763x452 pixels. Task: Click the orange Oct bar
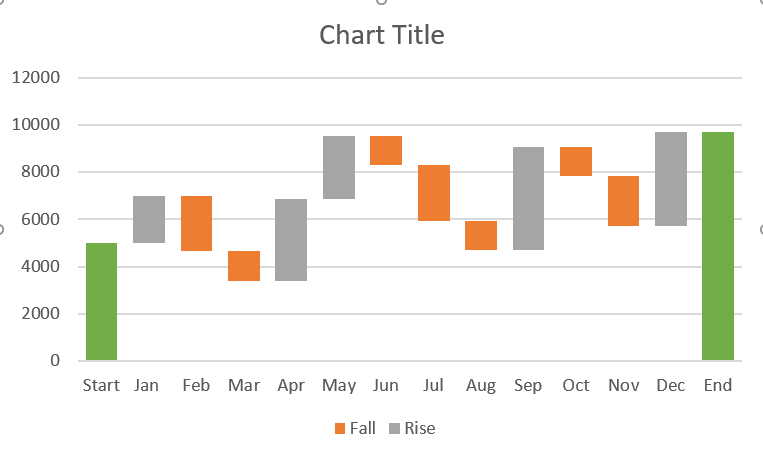tap(576, 161)
